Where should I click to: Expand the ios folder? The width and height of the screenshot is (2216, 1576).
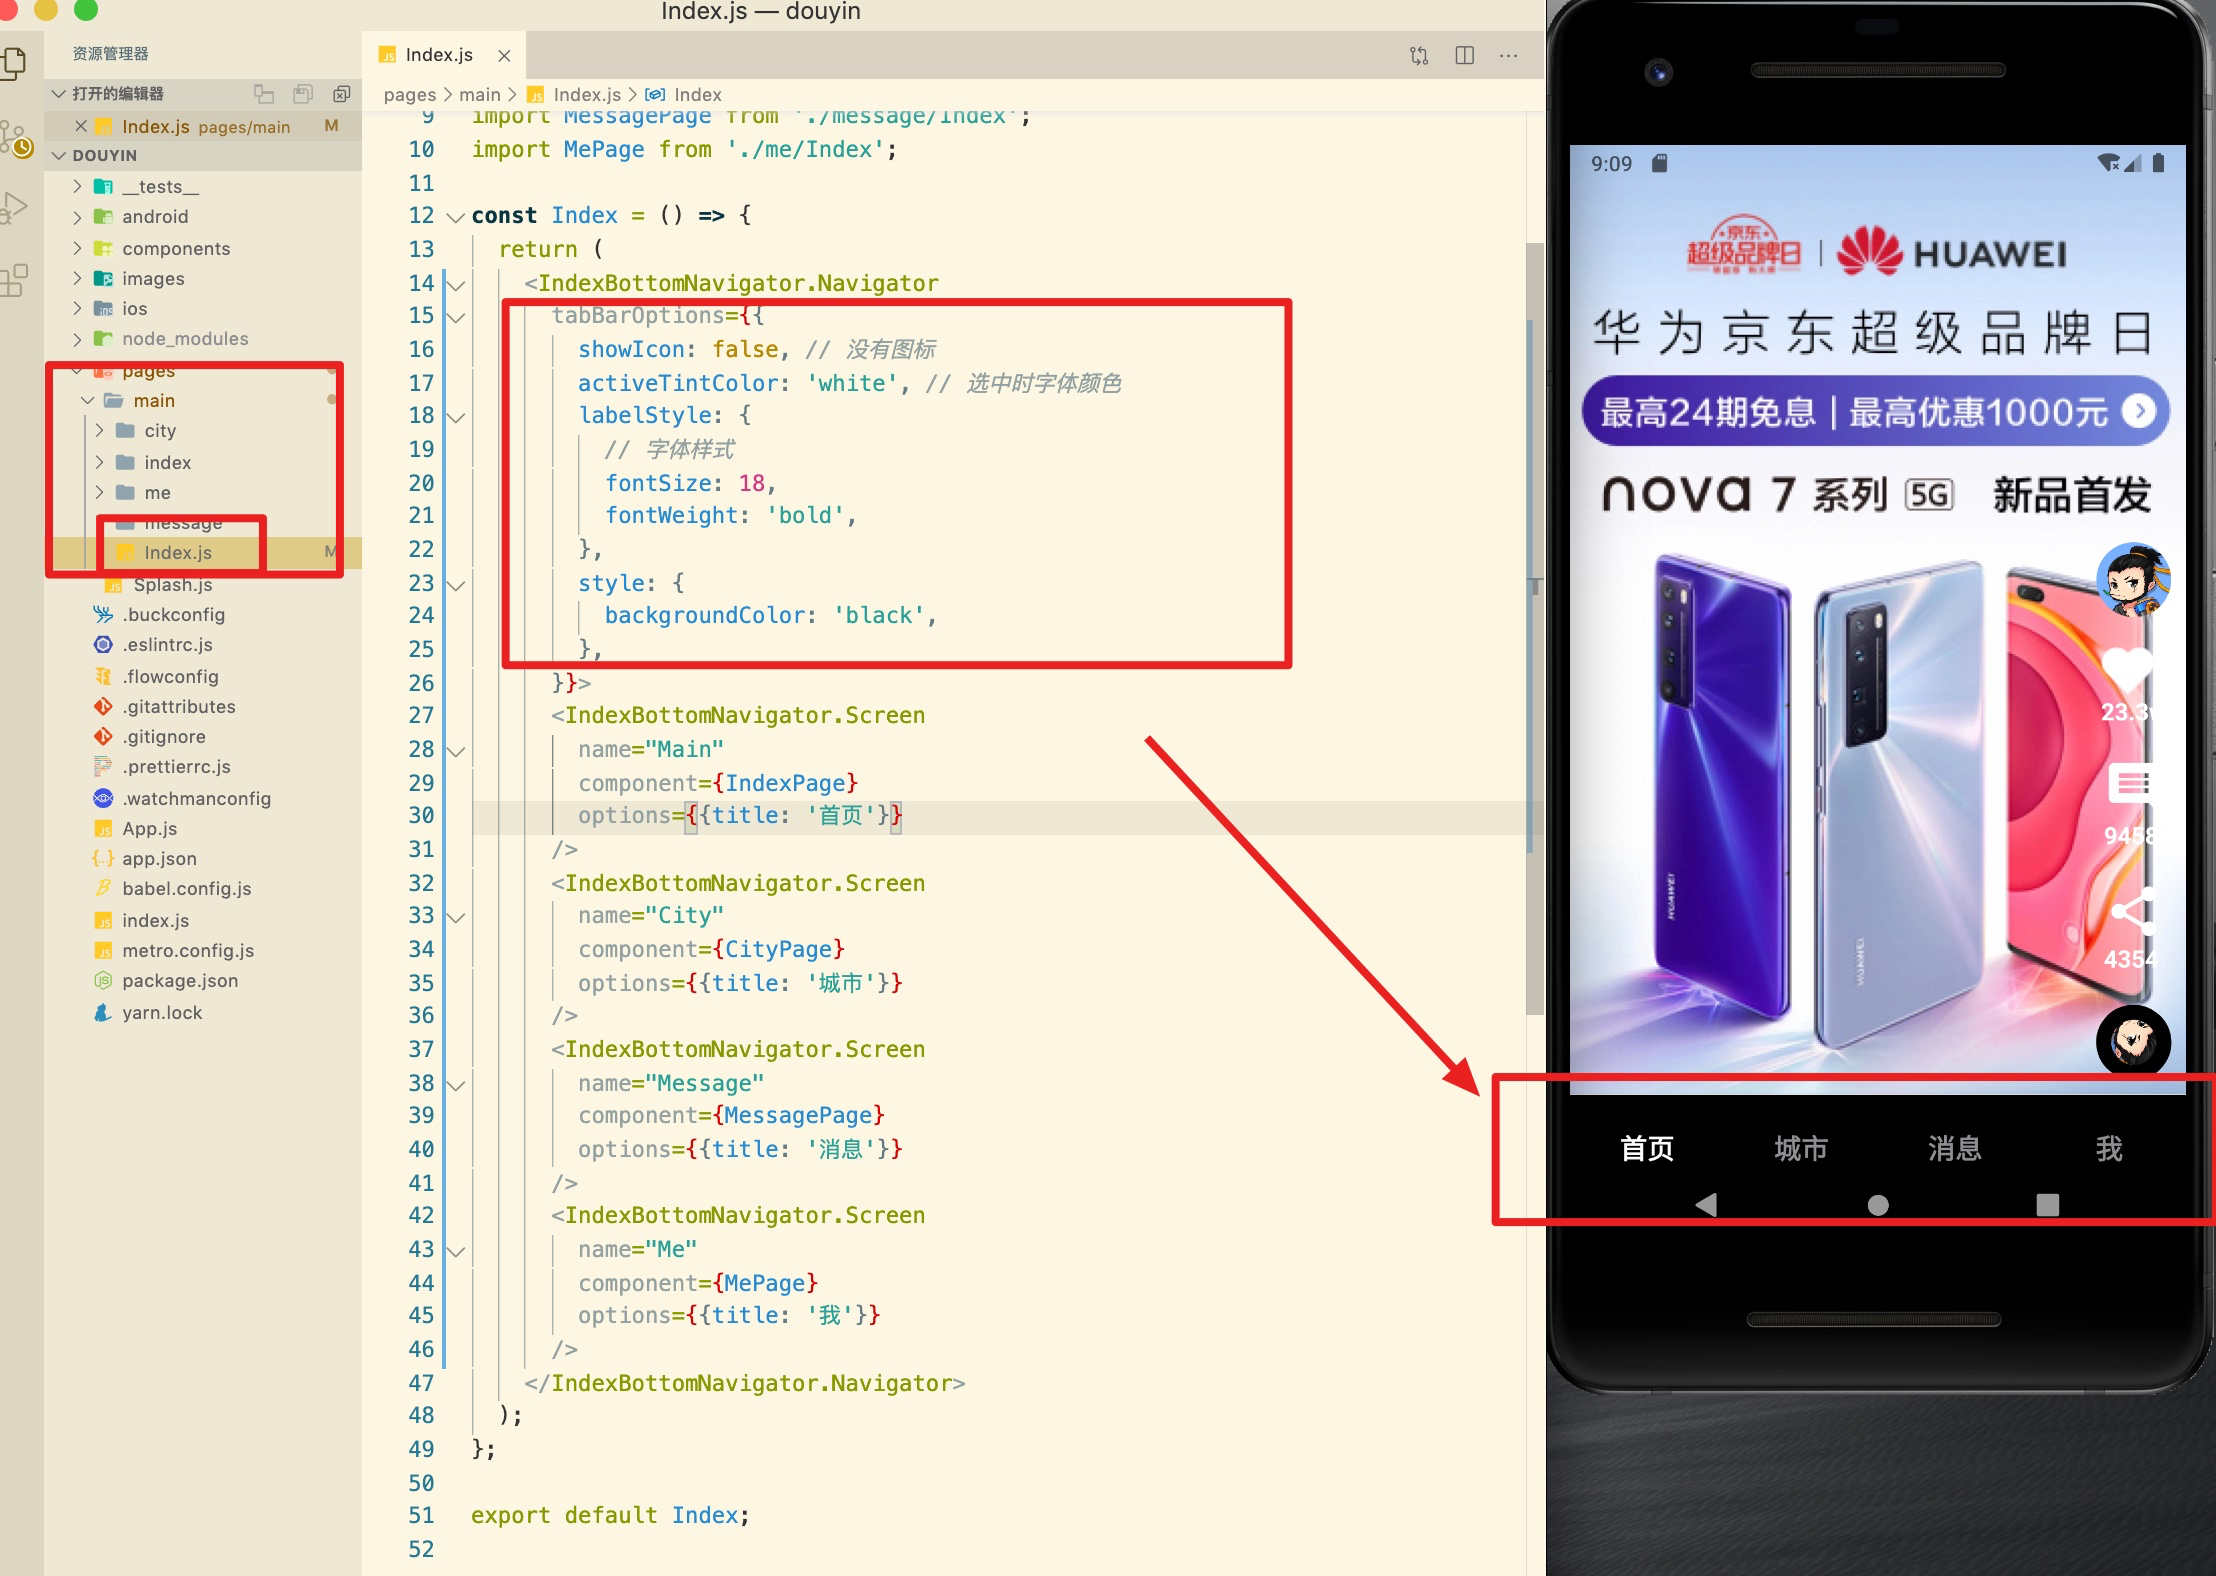click(x=77, y=309)
